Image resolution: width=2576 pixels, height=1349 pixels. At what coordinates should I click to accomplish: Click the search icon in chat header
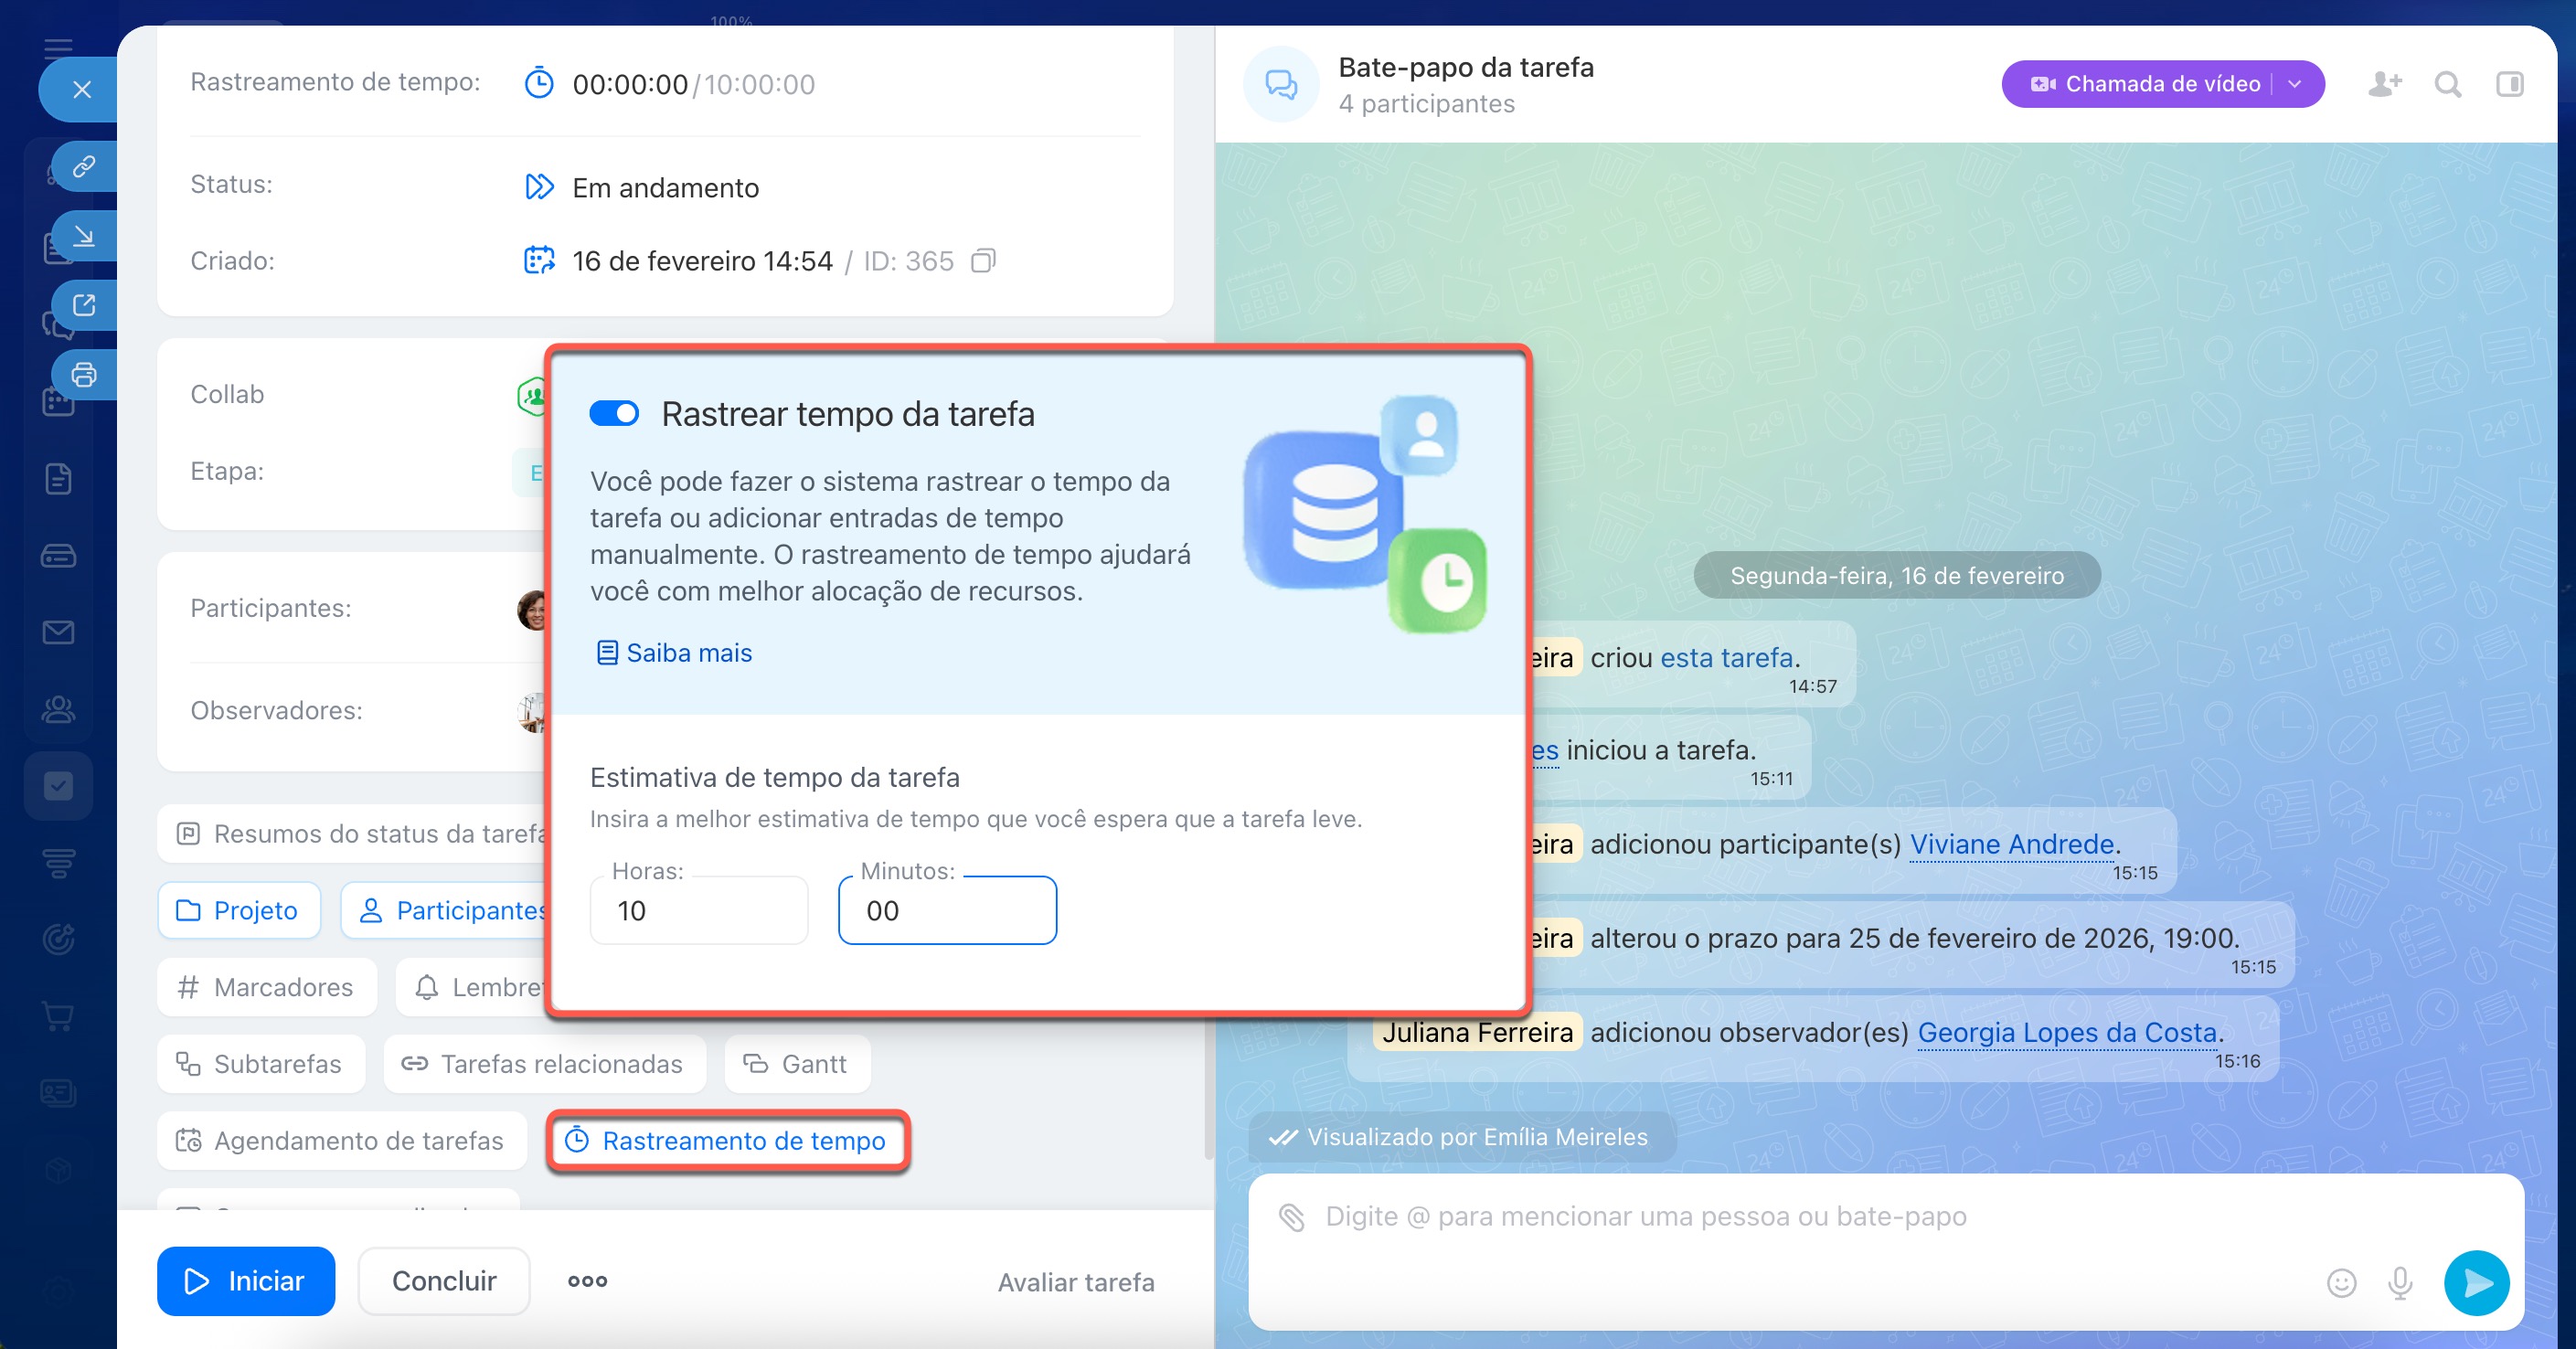[2447, 84]
